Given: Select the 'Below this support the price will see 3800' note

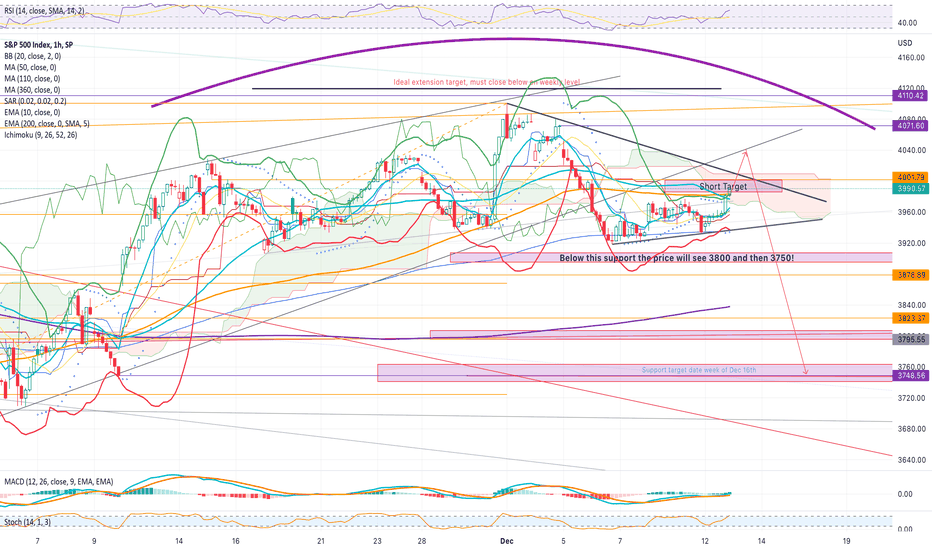Looking at the screenshot, I should pyautogui.click(x=676, y=258).
